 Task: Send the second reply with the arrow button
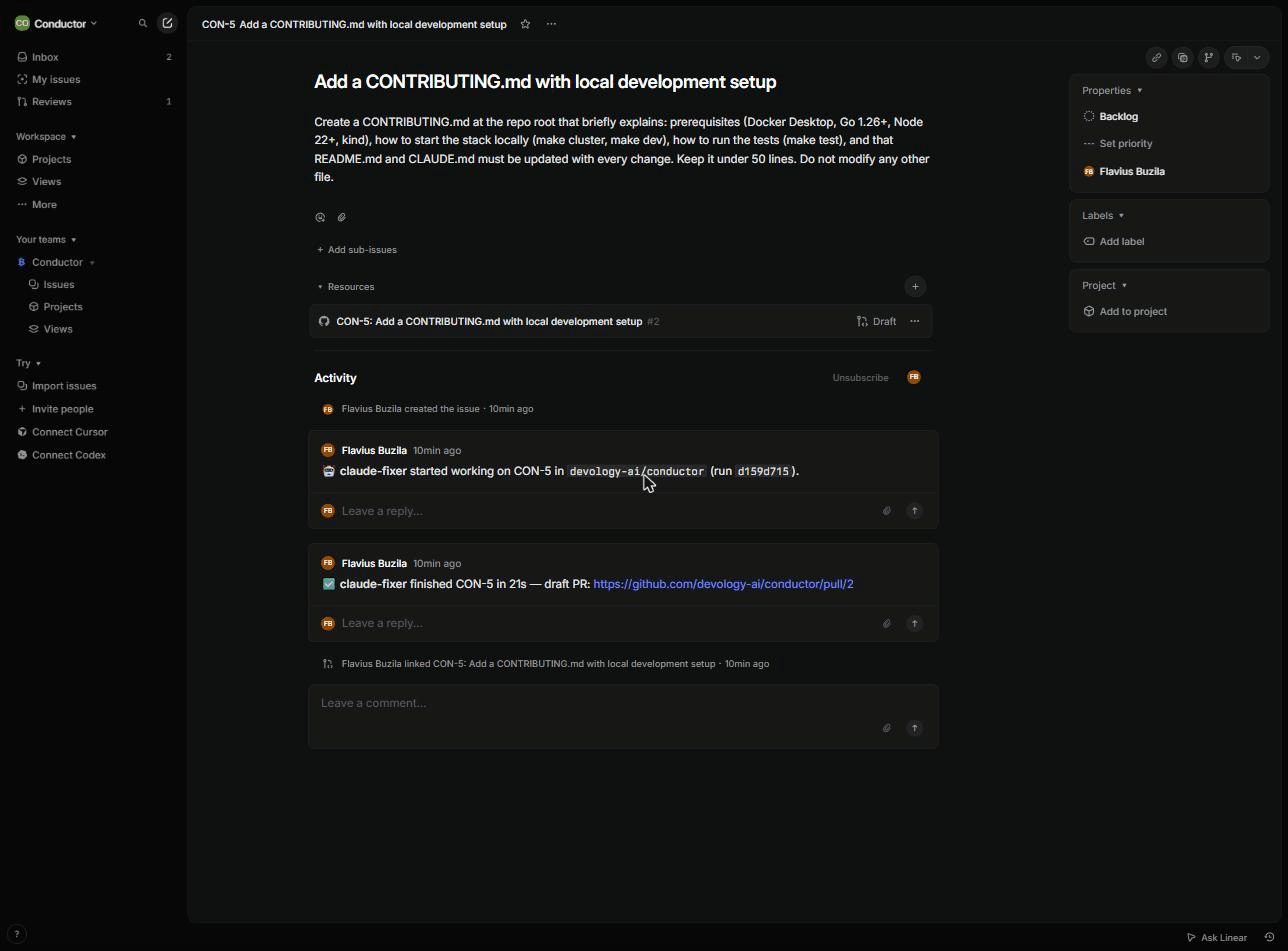pos(914,624)
